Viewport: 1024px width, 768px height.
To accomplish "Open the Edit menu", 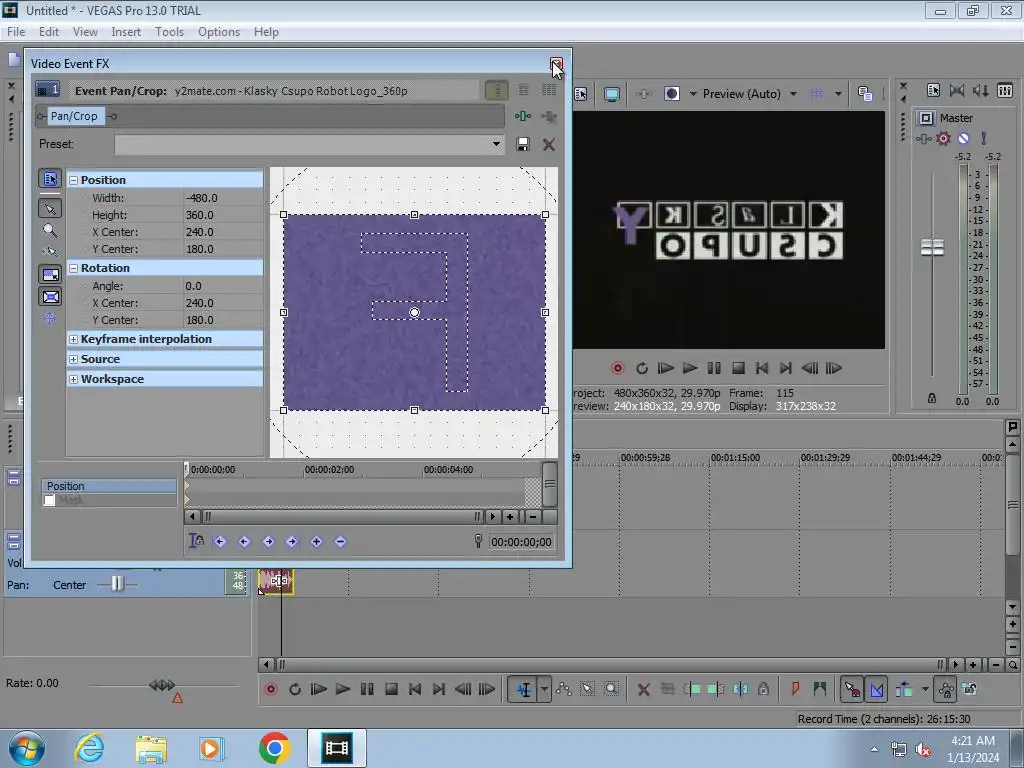I will coord(48,32).
